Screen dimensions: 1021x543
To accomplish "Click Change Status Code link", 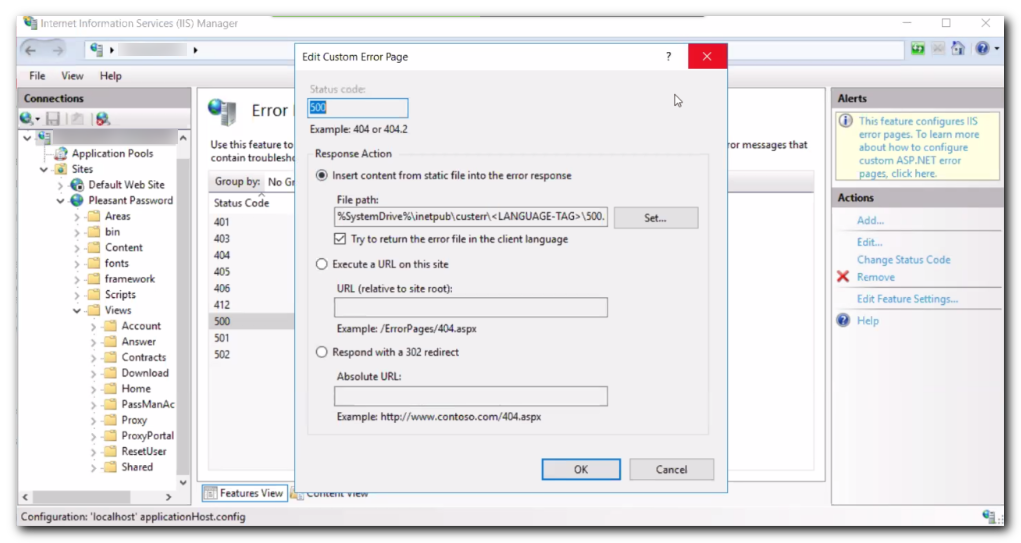I will pyautogui.click(x=903, y=260).
